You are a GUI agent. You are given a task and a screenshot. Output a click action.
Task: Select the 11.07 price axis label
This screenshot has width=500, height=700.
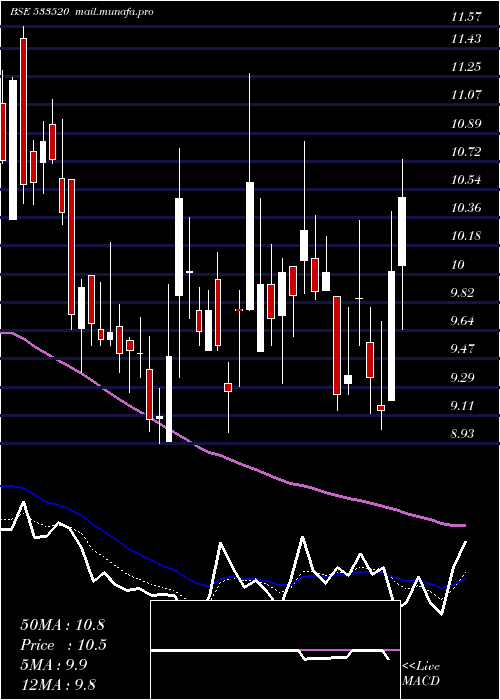click(x=466, y=95)
